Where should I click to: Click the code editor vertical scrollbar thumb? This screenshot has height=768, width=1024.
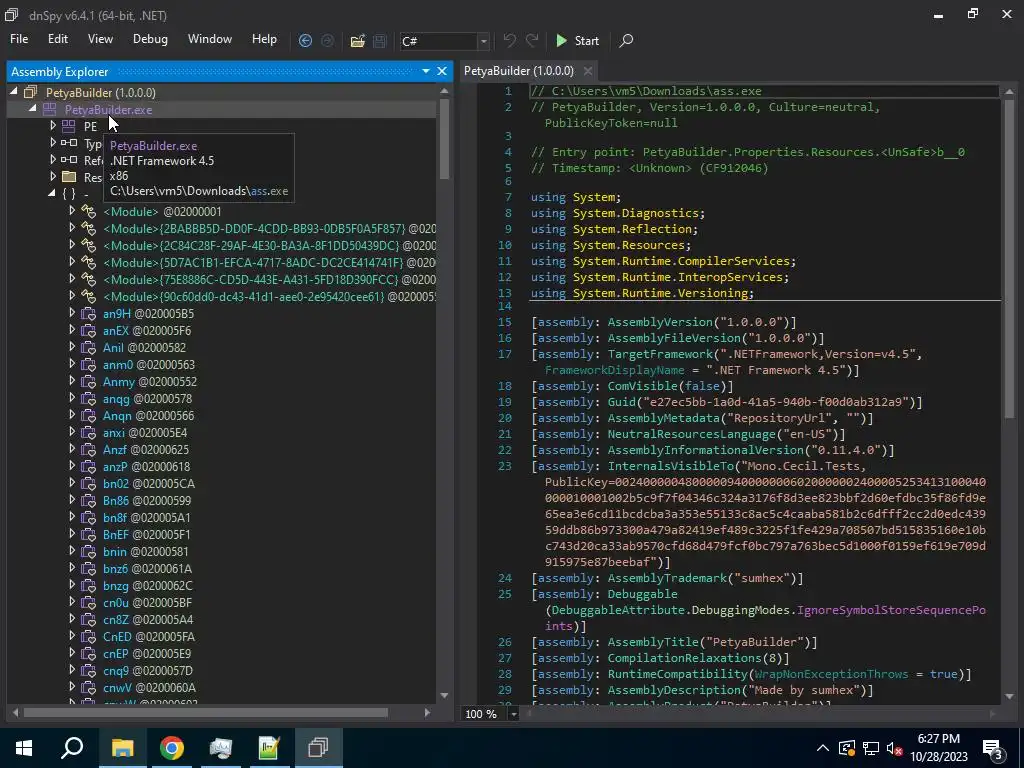(1009, 259)
